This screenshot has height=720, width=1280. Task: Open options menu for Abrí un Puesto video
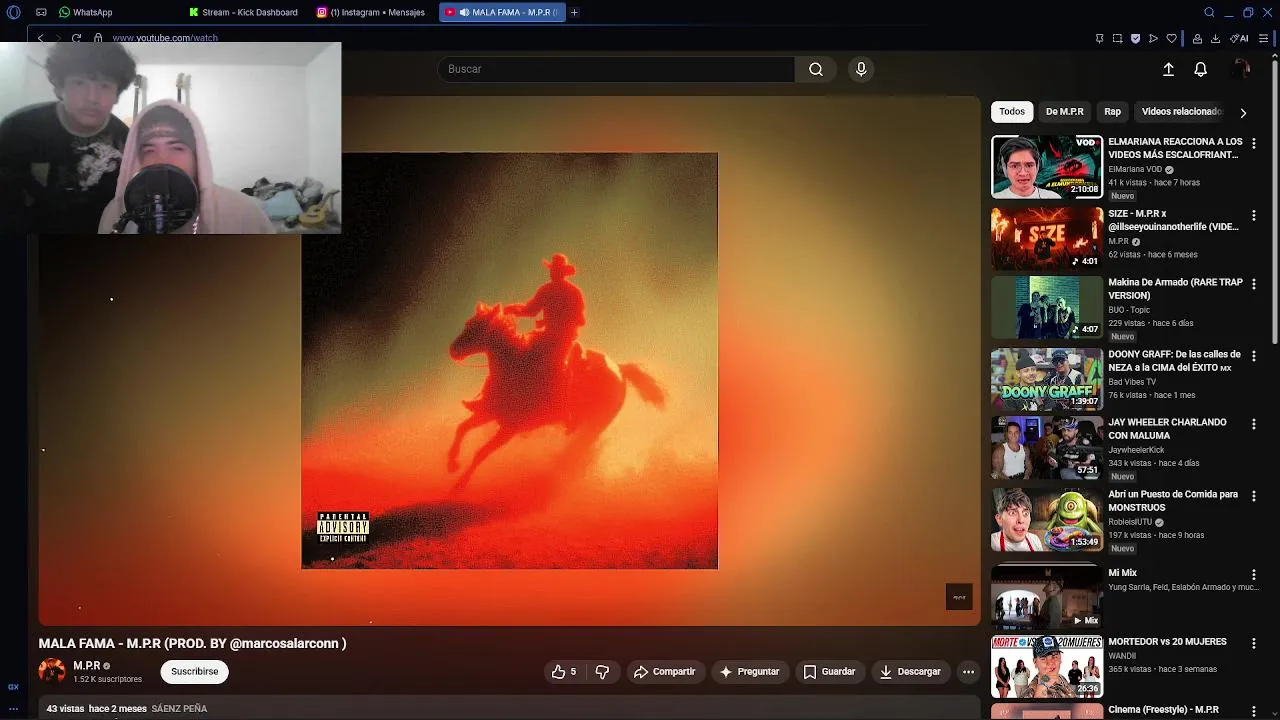(x=1253, y=497)
